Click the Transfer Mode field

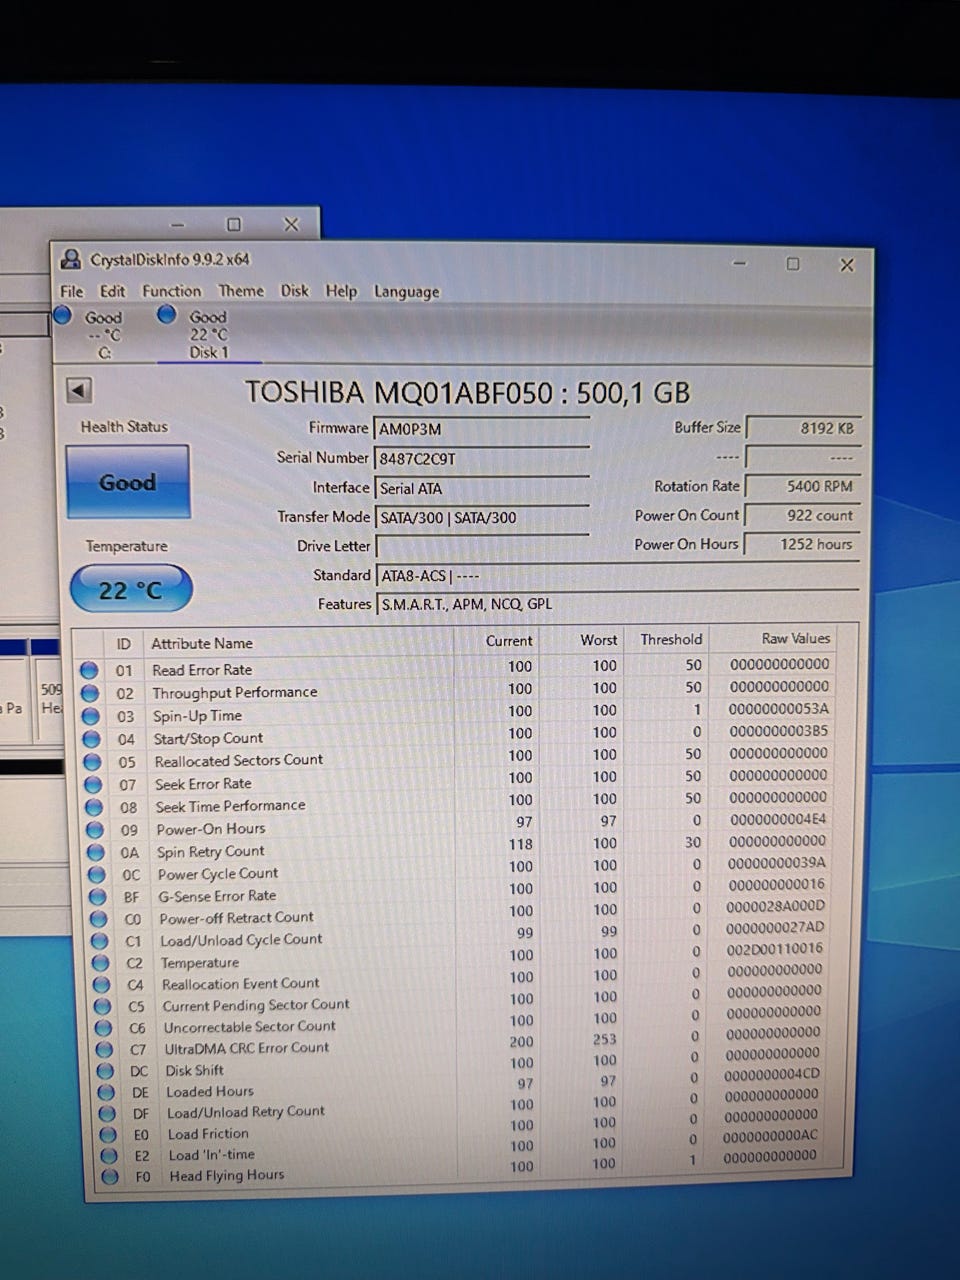(x=481, y=517)
